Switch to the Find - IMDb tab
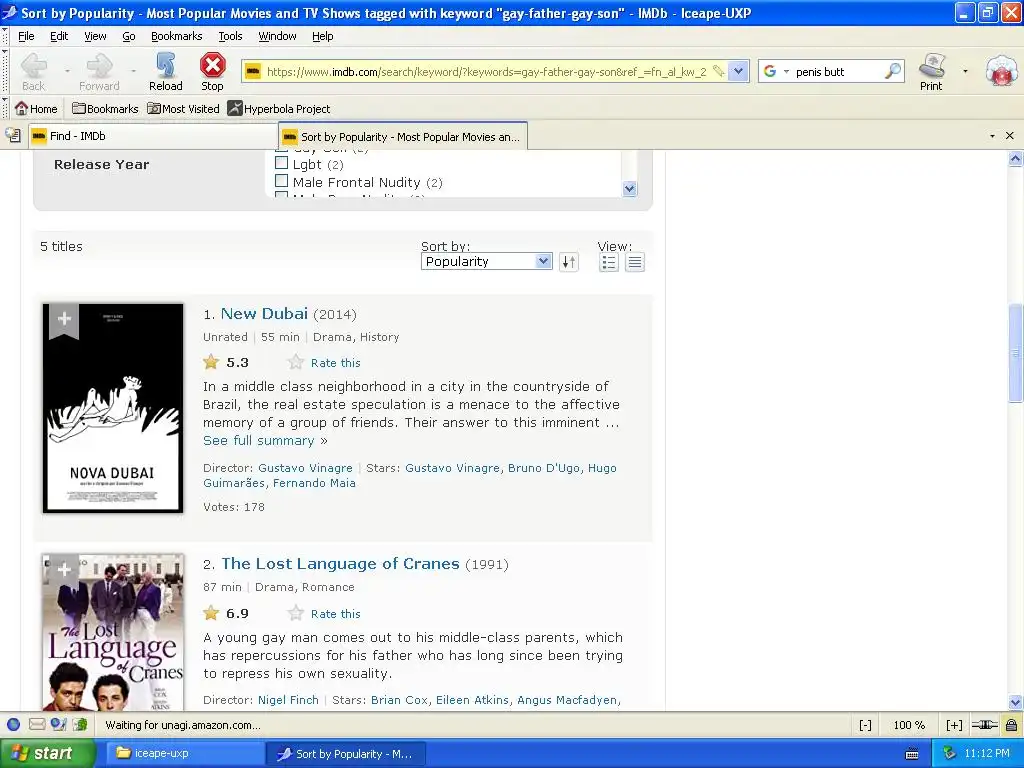Screen dimensions: 1024x768 tap(152, 136)
